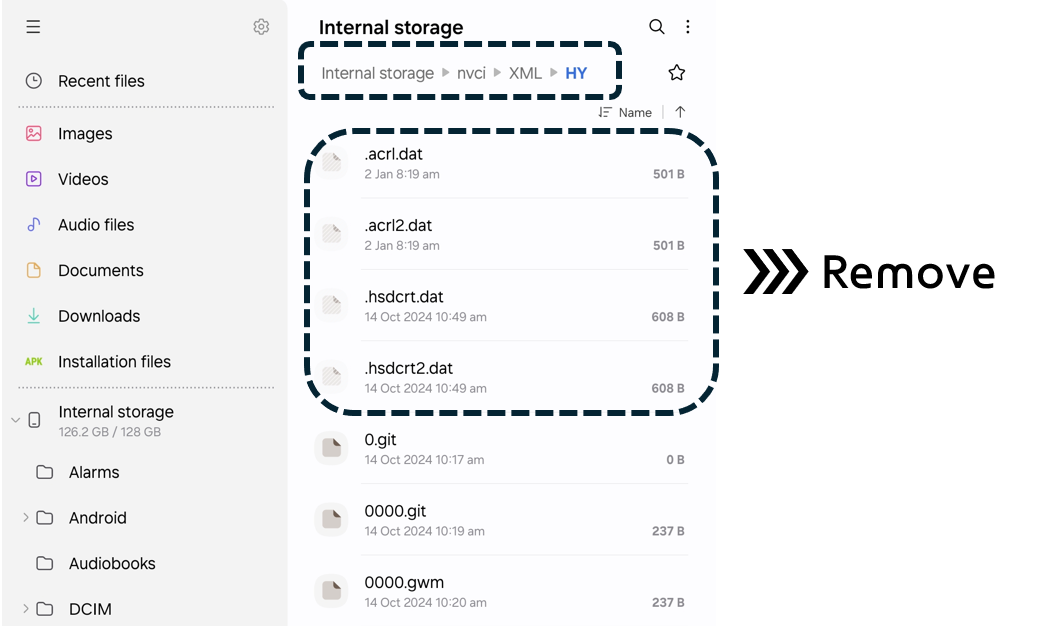
Task: Click the Audio files note icon
Action: pos(34,225)
